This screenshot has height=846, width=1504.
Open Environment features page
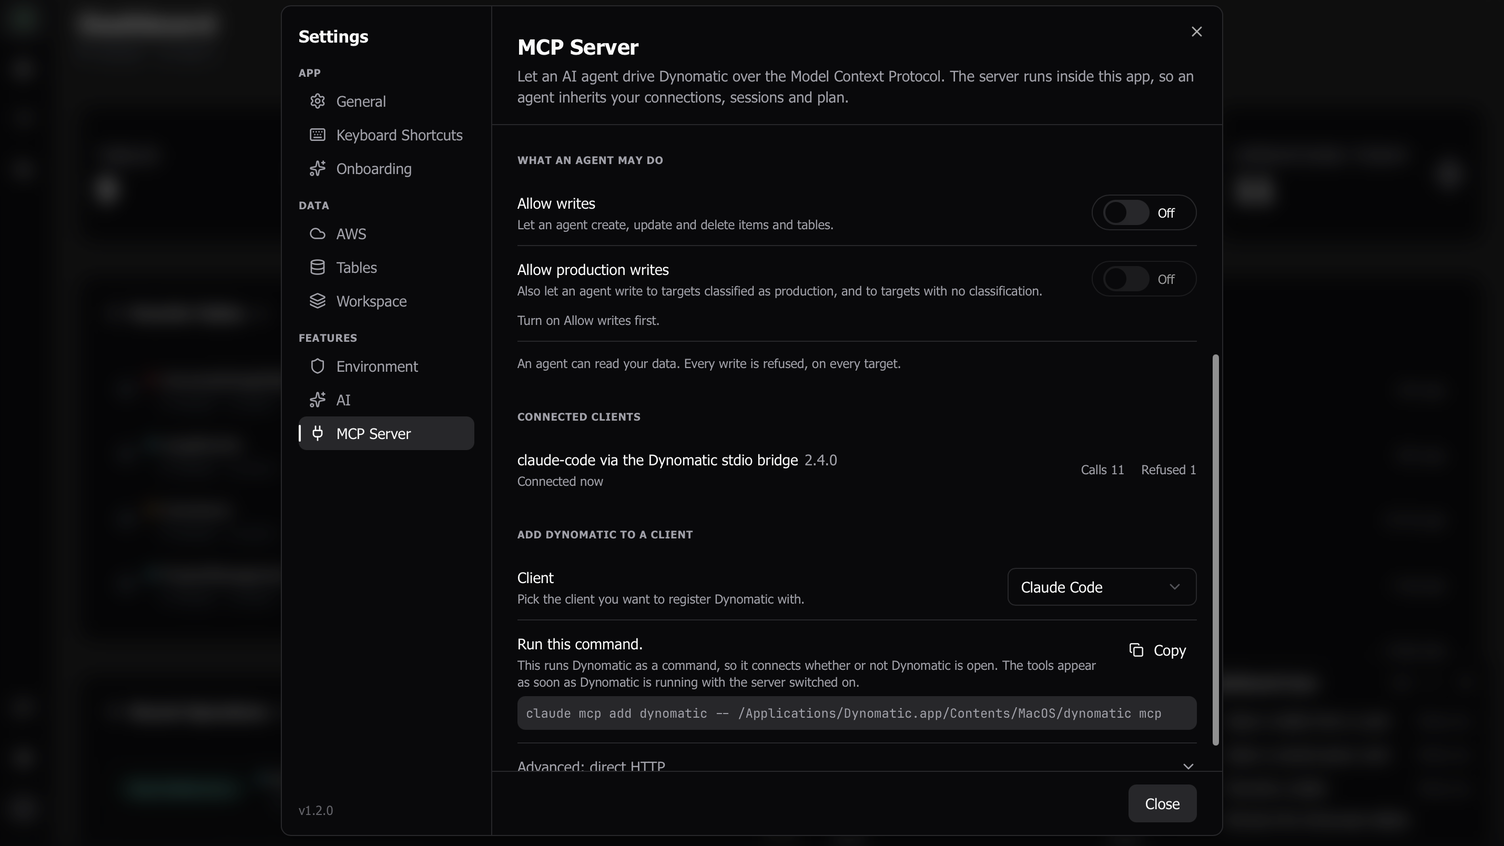click(386, 366)
